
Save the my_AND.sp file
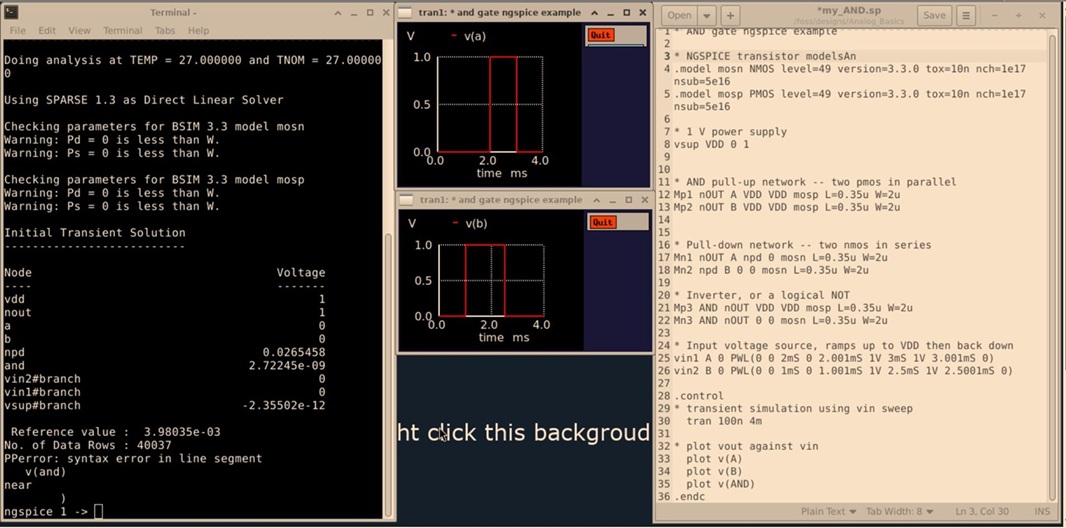click(x=933, y=15)
